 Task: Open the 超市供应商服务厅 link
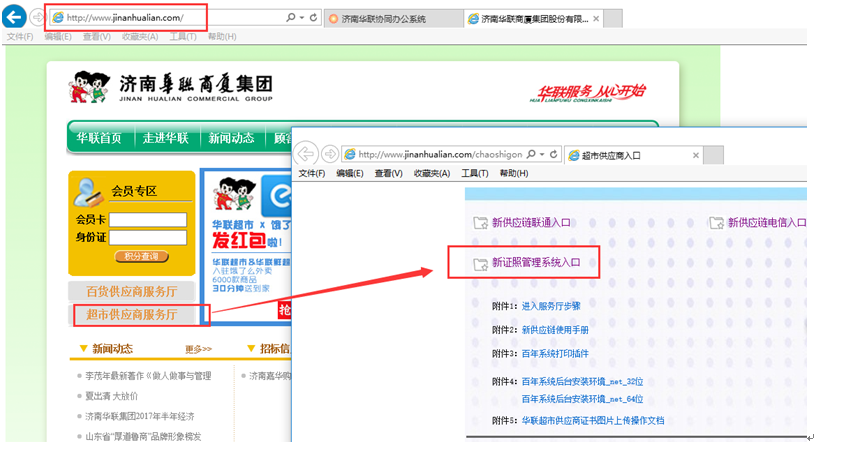(132, 314)
